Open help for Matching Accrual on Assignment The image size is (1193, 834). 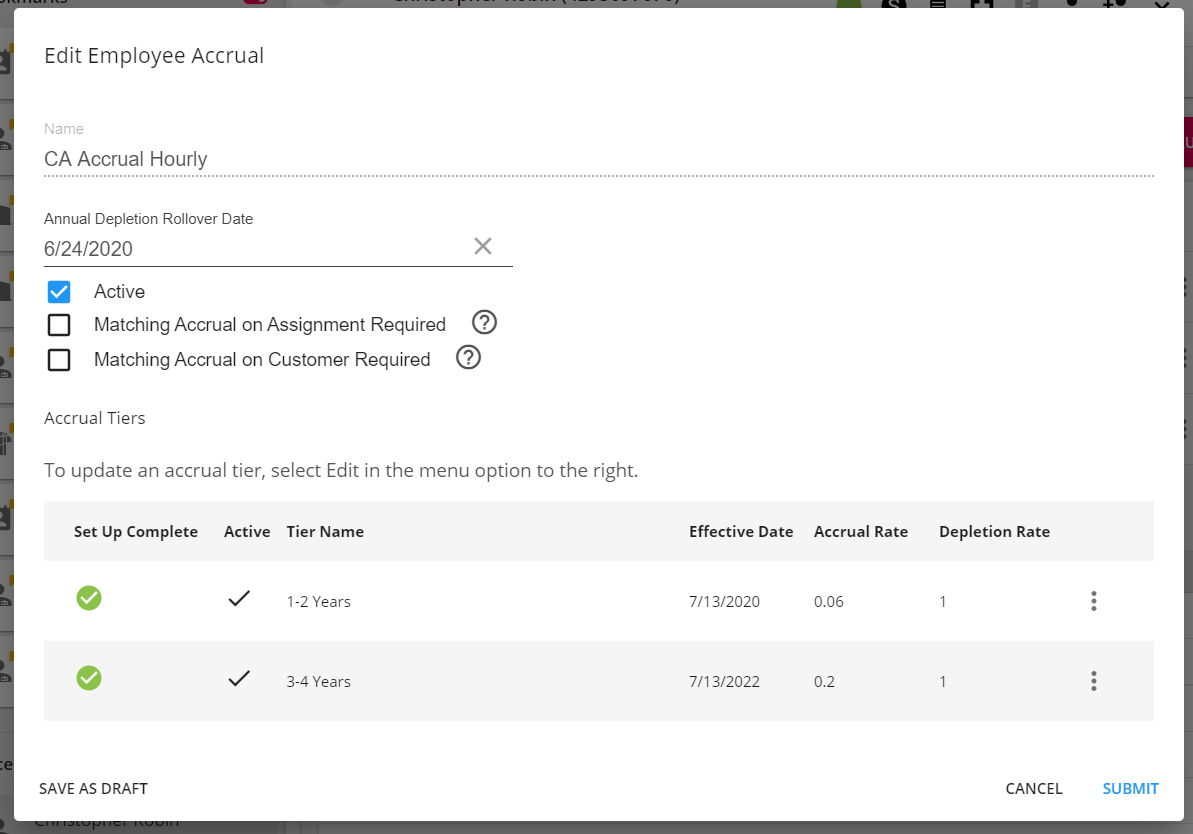click(x=485, y=323)
